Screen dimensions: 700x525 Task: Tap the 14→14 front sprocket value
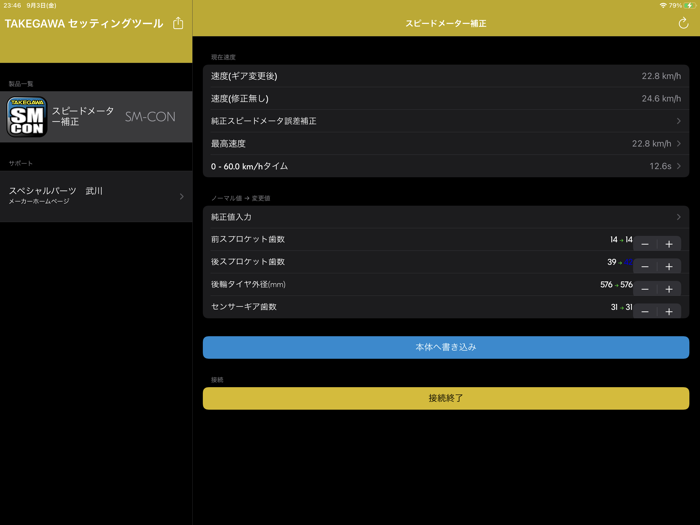point(621,239)
